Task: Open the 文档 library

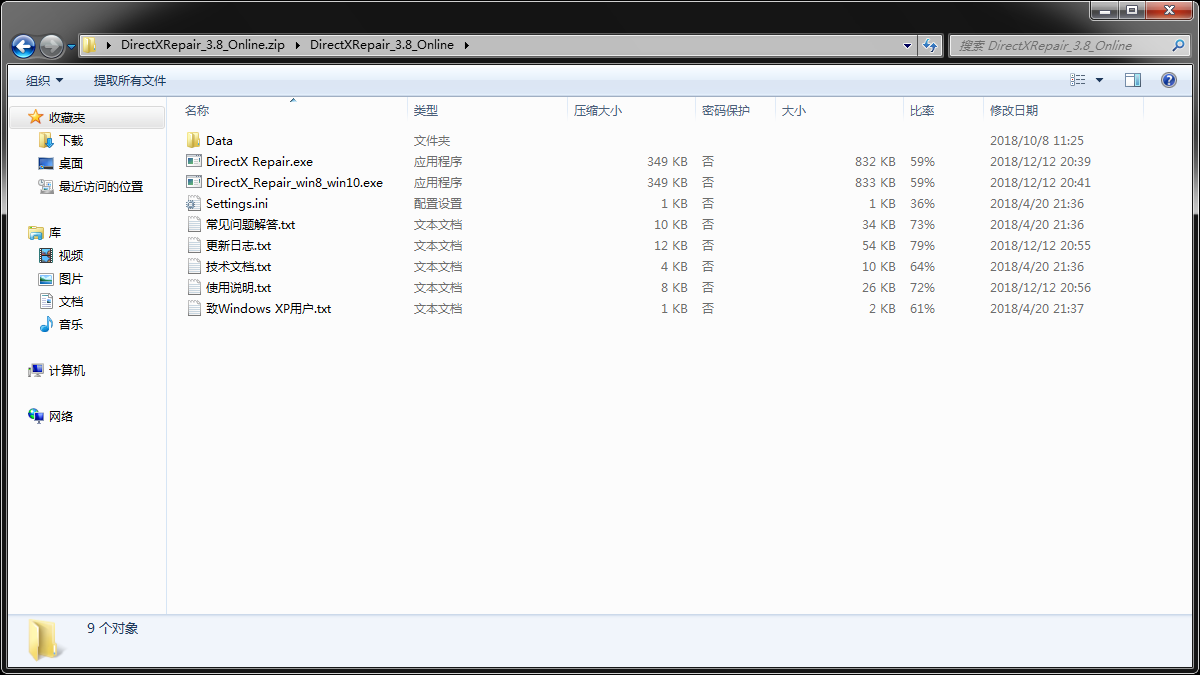Action: [x=70, y=301]
